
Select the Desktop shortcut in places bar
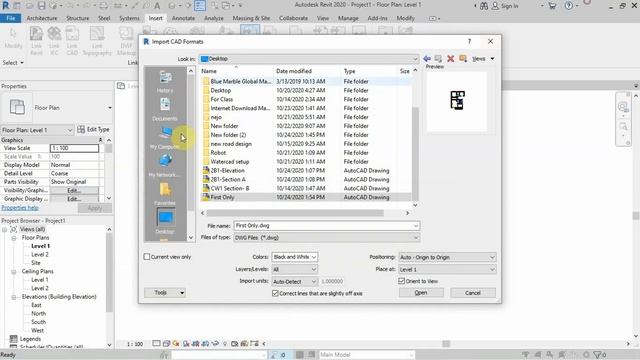point(165,222)
